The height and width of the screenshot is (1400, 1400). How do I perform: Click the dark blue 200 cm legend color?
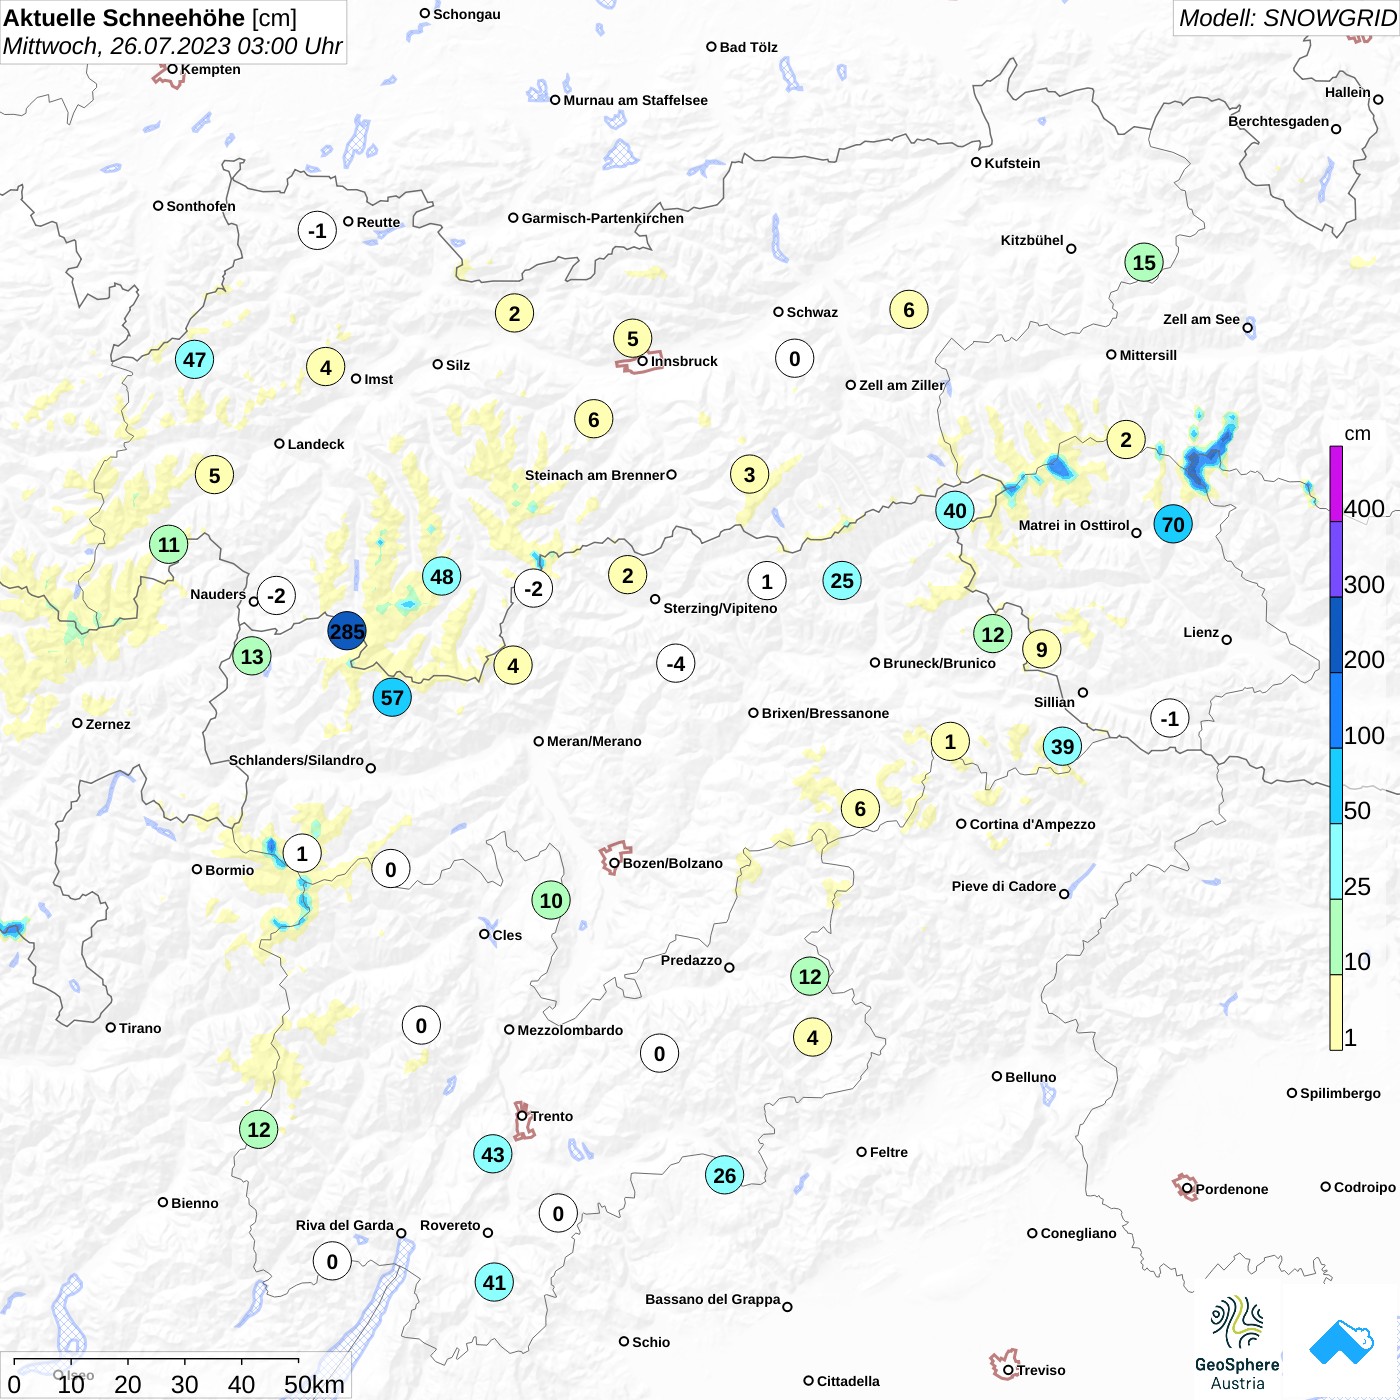click(1336, 635)
